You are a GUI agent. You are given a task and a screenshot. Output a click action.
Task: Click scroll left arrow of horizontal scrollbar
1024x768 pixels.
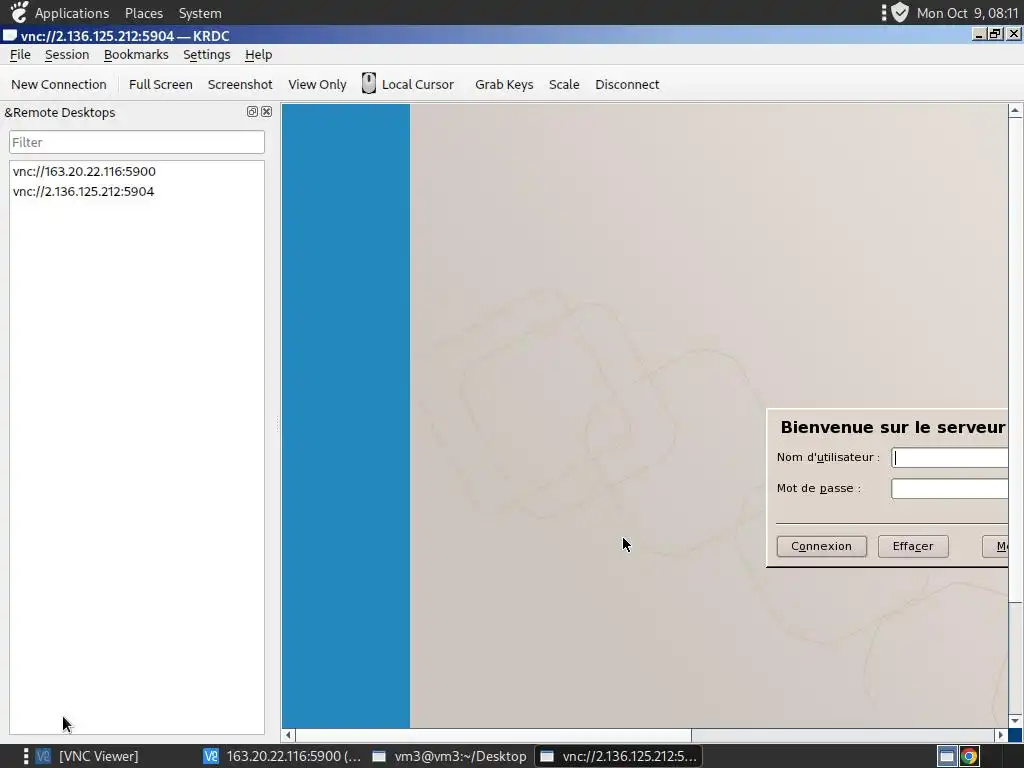coord(288,735)
